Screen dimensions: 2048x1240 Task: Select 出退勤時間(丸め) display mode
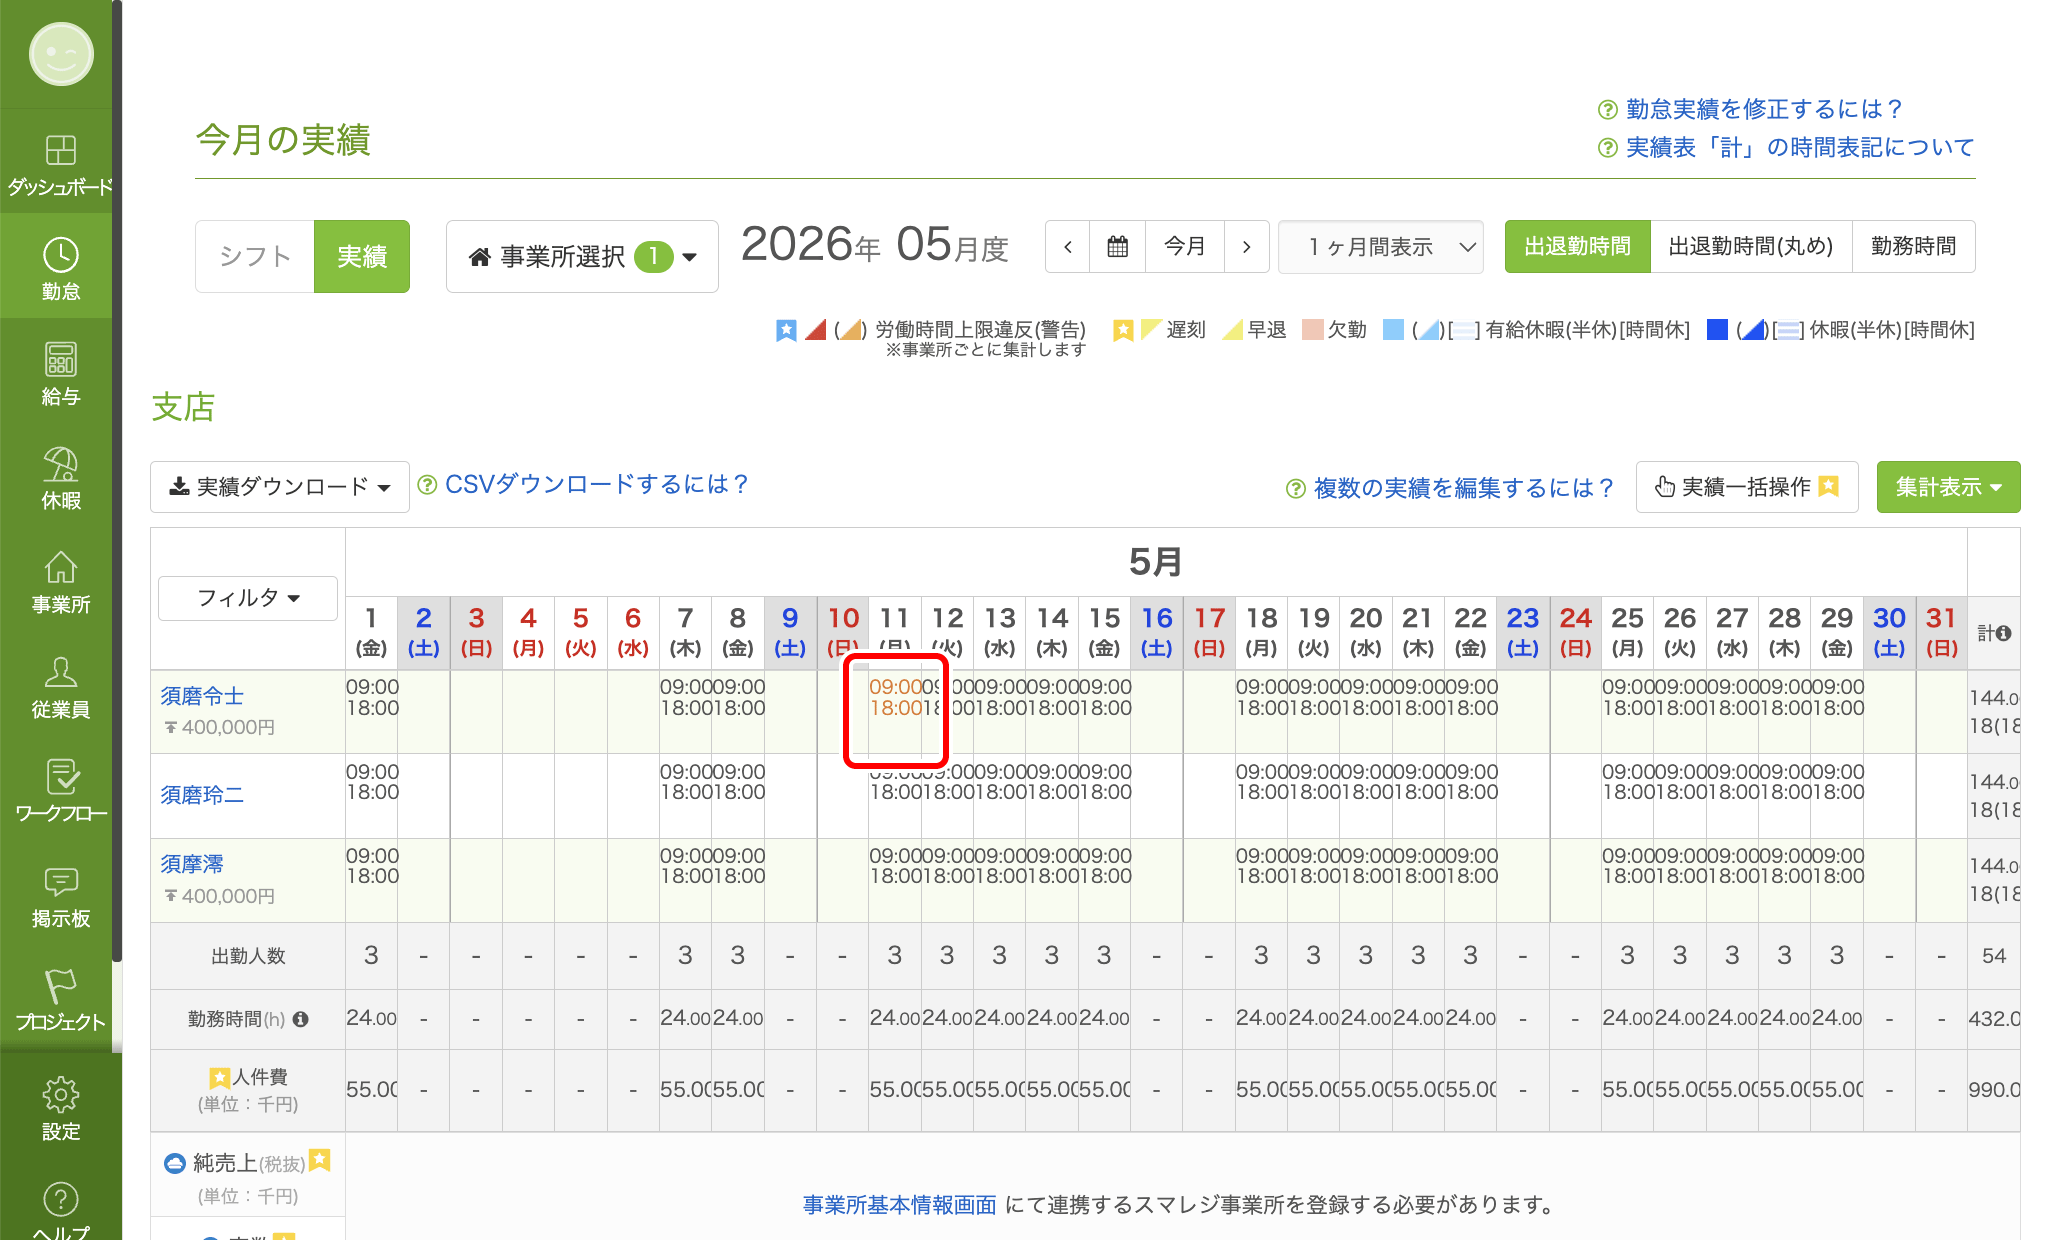coord(1750,246)
